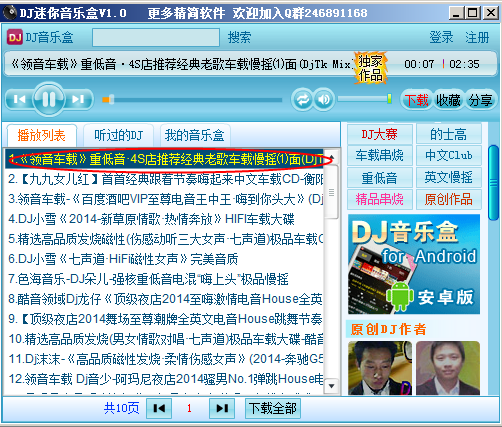Viewport: 502px width, 427px height.
Task: Select track 5 精选高品质发烧磁性
Action: pos(164,239)
